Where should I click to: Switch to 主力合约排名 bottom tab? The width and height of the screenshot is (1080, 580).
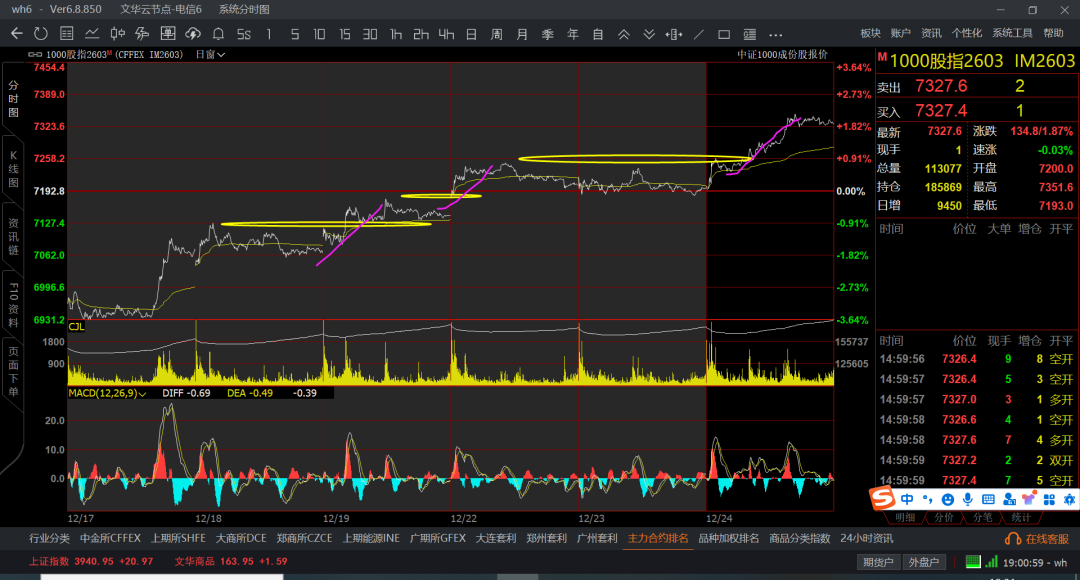658,538
